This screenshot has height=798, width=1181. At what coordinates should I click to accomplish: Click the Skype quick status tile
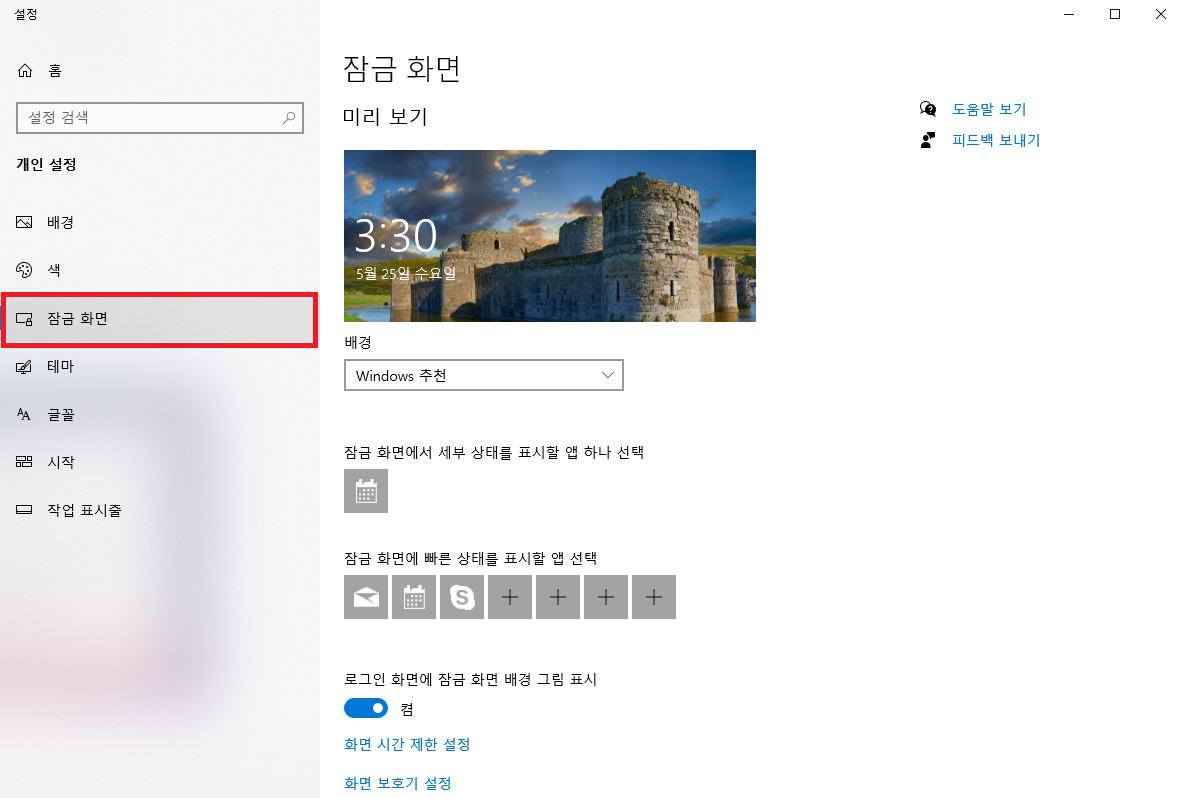(462, 598)
